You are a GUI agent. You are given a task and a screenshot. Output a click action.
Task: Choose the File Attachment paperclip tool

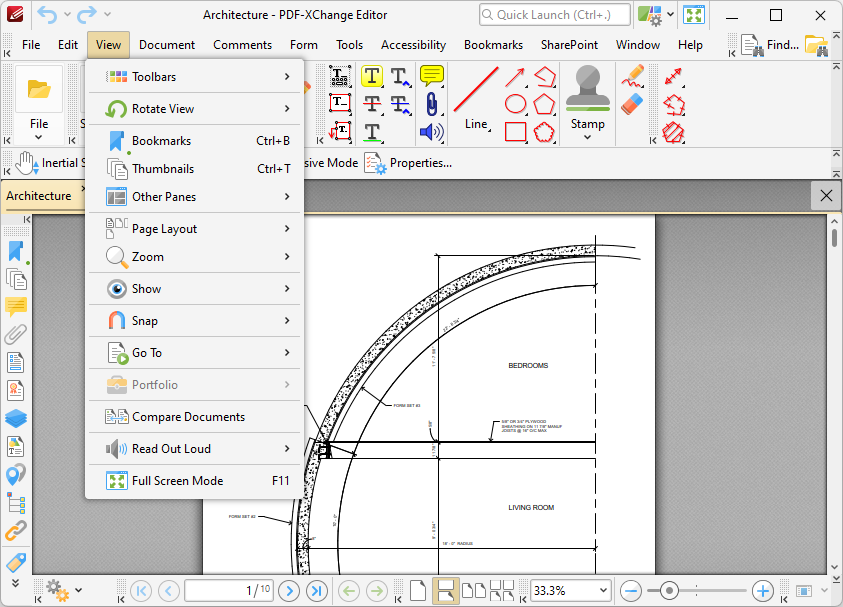pos(432,104)
